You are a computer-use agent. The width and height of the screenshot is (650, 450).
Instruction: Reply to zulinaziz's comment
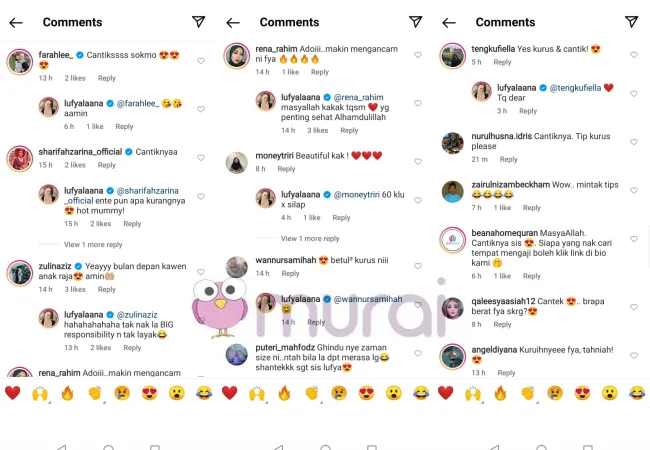point(107,289)
